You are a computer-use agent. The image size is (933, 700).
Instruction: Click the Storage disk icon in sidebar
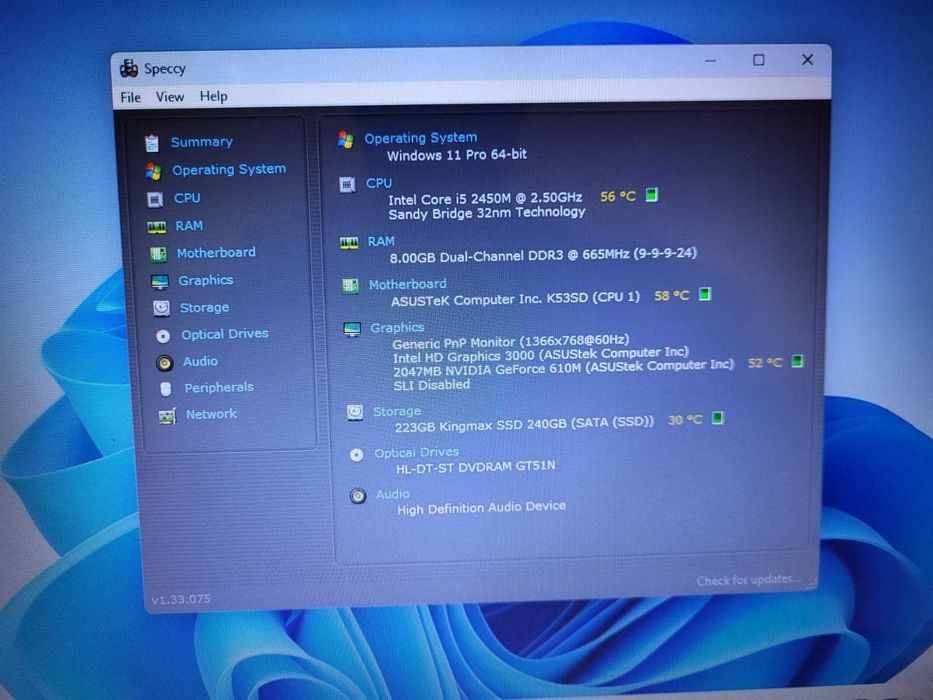(161, 308)
